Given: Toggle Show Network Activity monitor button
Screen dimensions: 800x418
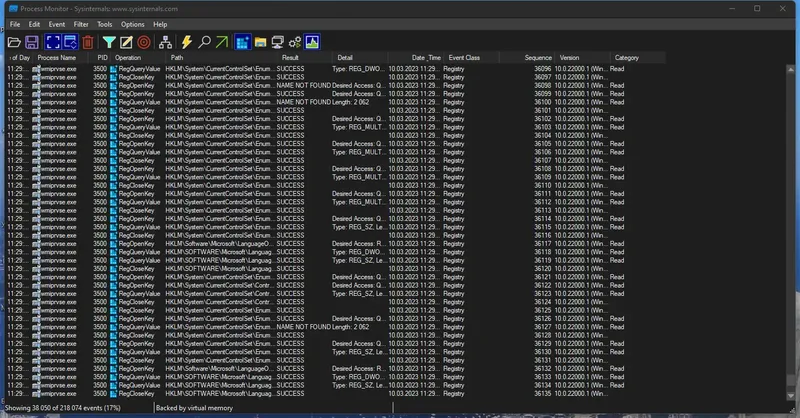Looking at the screenshot, I should pos(278,42).
